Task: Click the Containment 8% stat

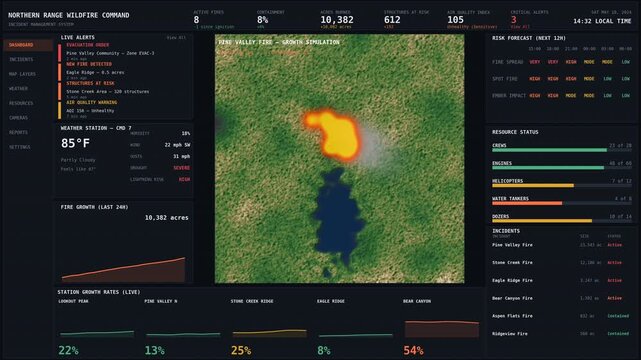Action: pos(262,20)
